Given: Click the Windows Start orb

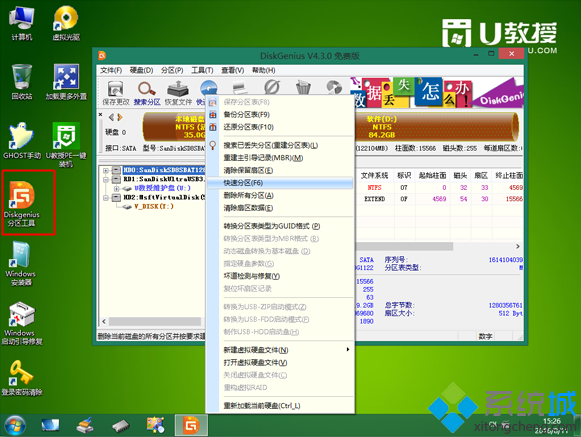Looking at the screenshot, I should coord(15,425).
